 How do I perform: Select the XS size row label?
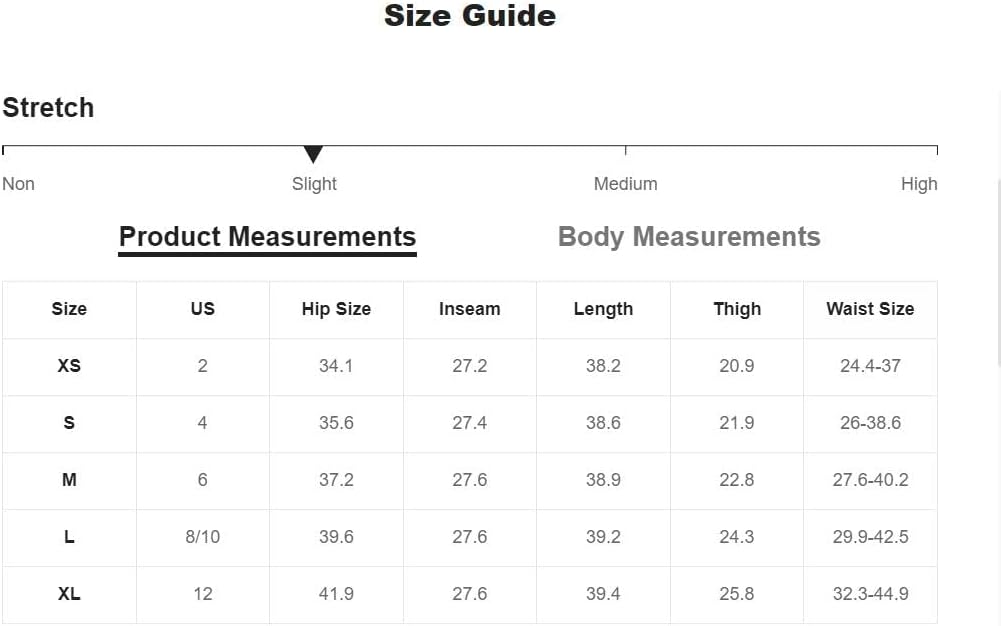point(69,366)
